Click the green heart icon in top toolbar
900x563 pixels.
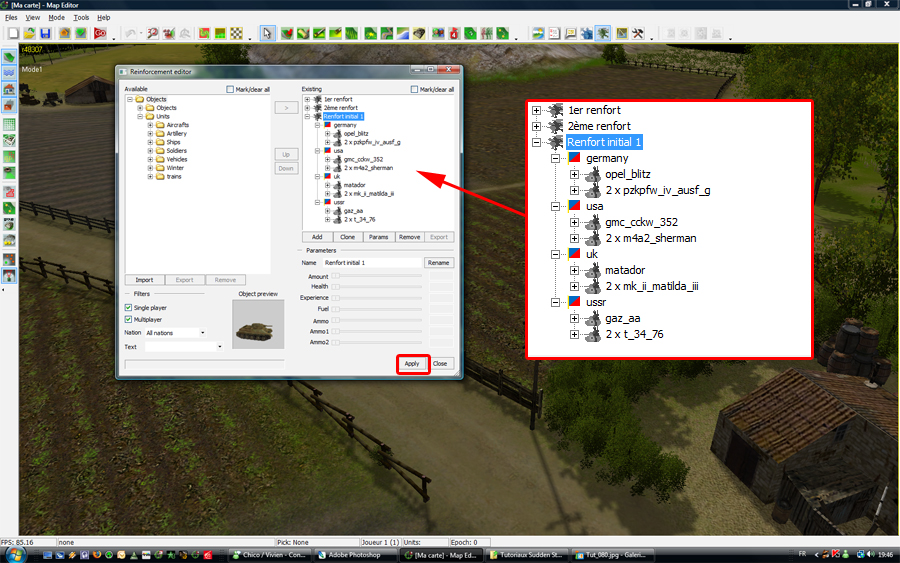[81, 33]
